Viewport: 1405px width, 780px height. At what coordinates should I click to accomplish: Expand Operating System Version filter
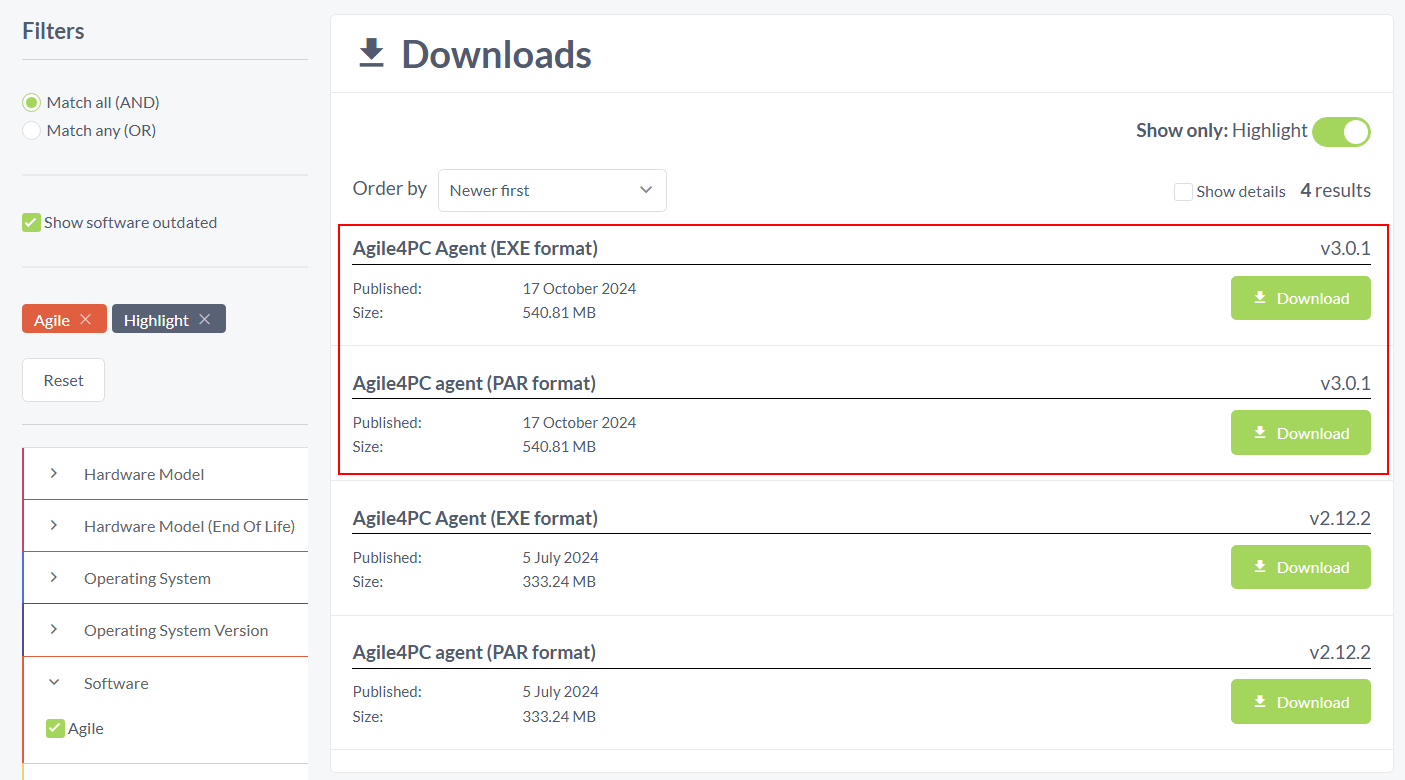[x=166, y=630]
